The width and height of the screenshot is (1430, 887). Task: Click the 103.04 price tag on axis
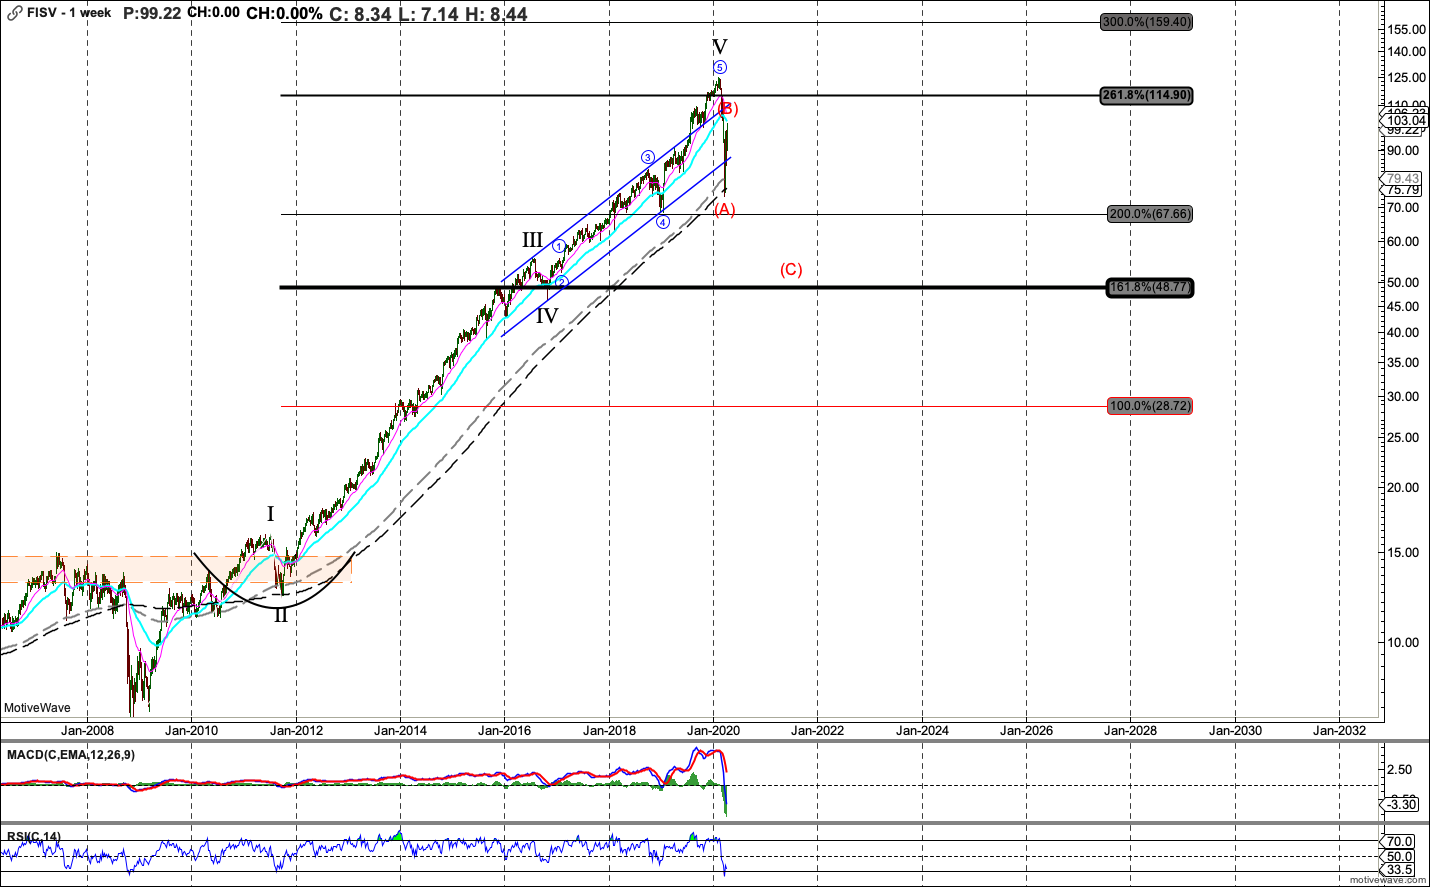point(1403,121)
